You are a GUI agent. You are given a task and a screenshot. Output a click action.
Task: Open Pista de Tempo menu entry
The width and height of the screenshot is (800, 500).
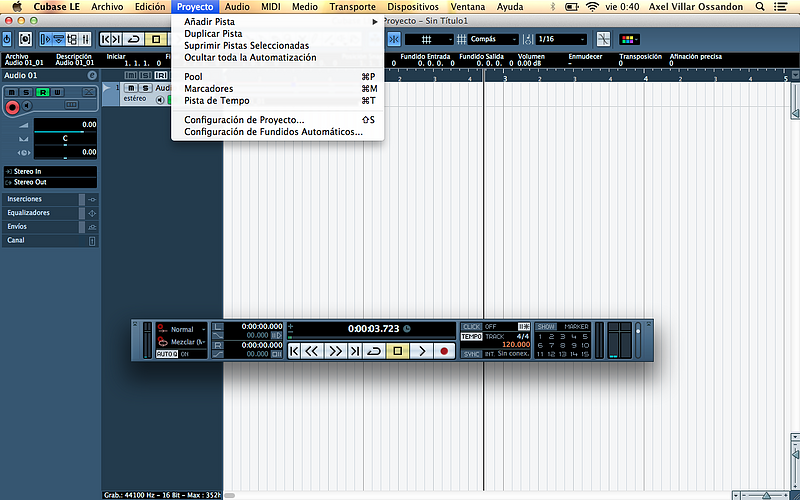pyautogui.click(x=278, y=101)
